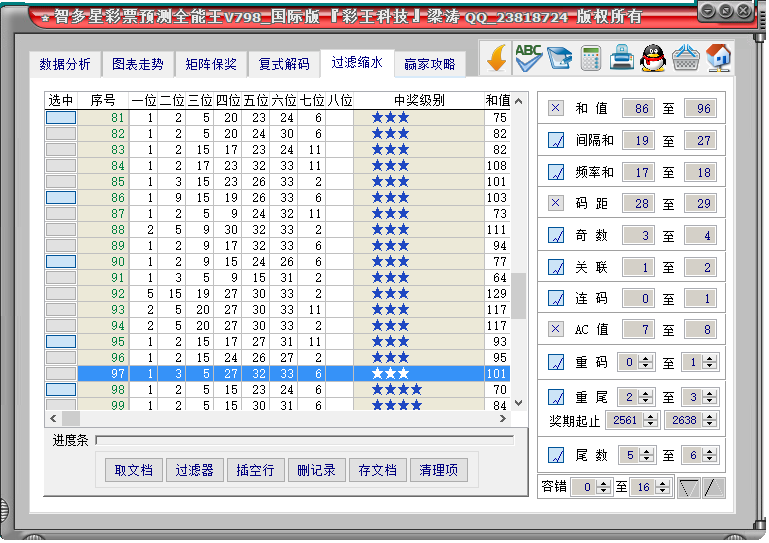Select the checkbox cell for row 81
This screenshot has width=769, height=543.
click(61, 118)
